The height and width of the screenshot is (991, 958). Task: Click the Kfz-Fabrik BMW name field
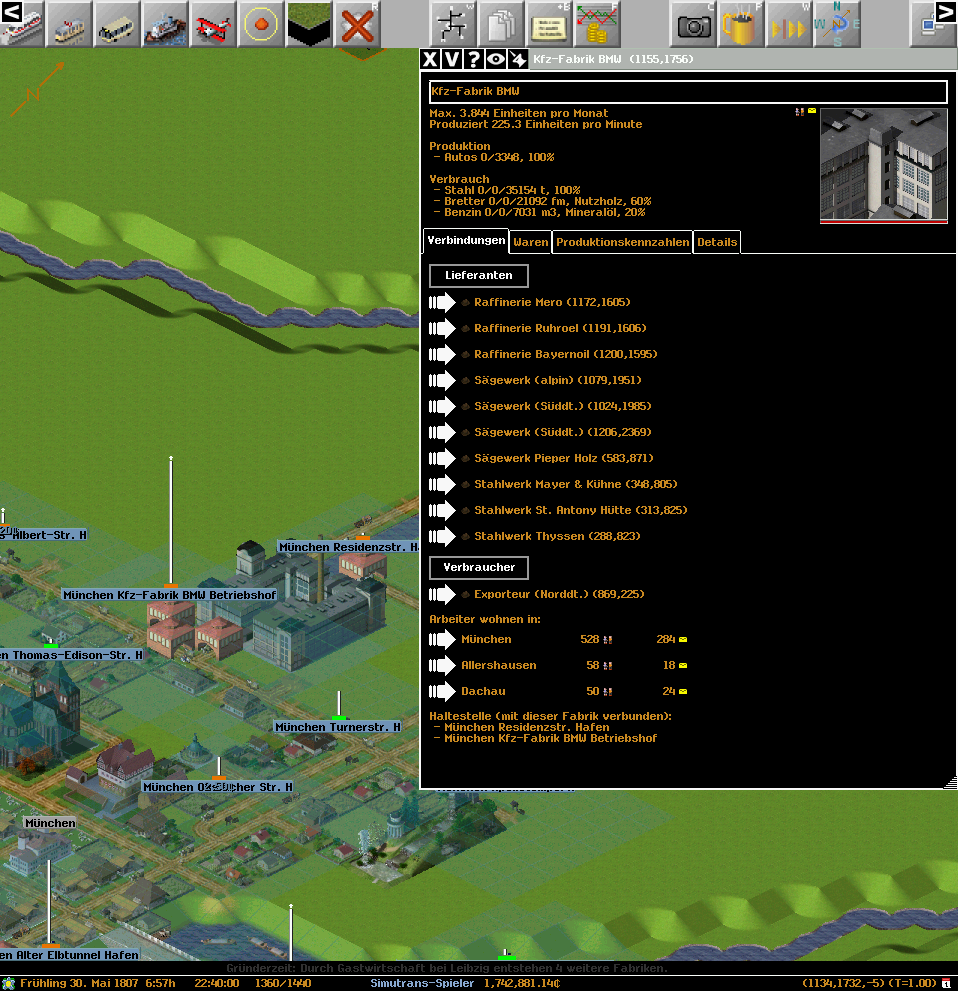688,92
